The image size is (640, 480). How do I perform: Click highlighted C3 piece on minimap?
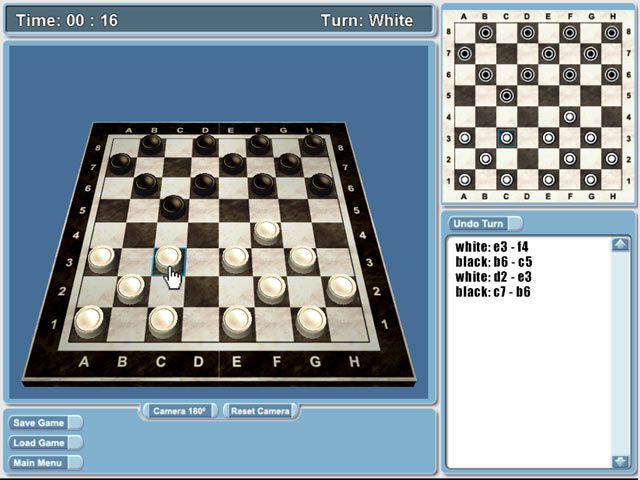click(507, 138)
